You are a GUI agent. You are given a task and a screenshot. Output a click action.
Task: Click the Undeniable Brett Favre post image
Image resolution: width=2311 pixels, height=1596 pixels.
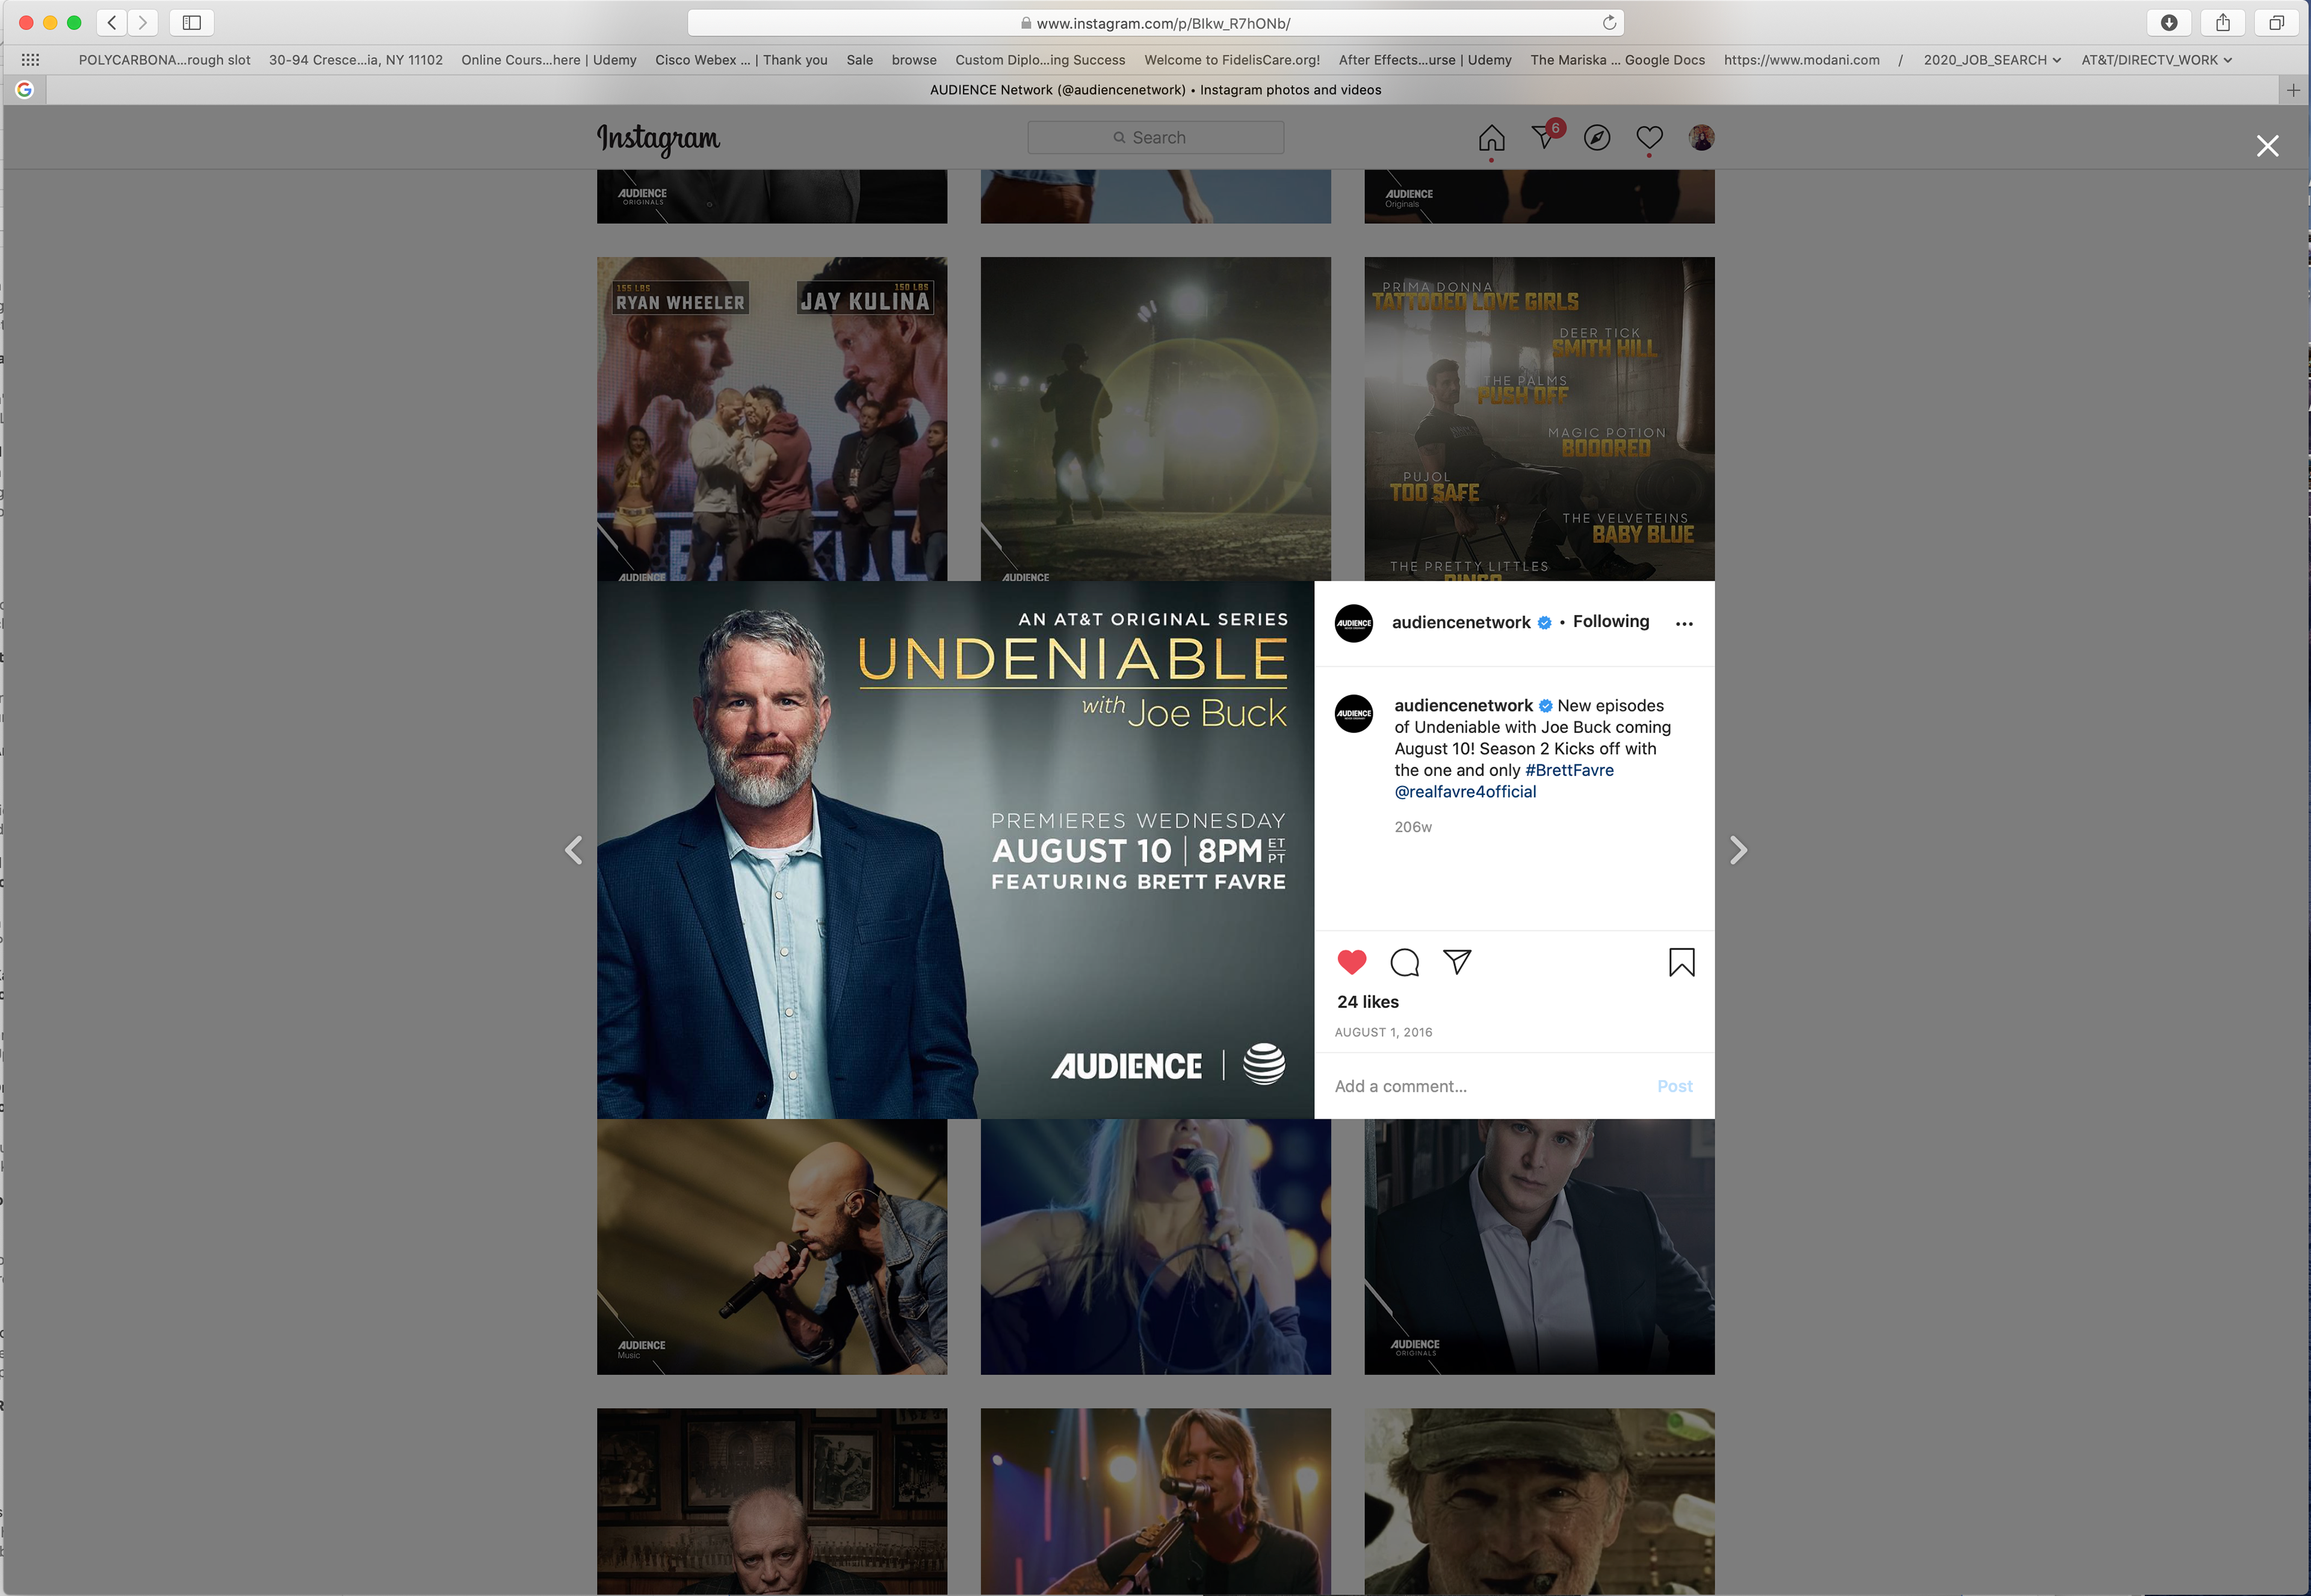[955, 850]
